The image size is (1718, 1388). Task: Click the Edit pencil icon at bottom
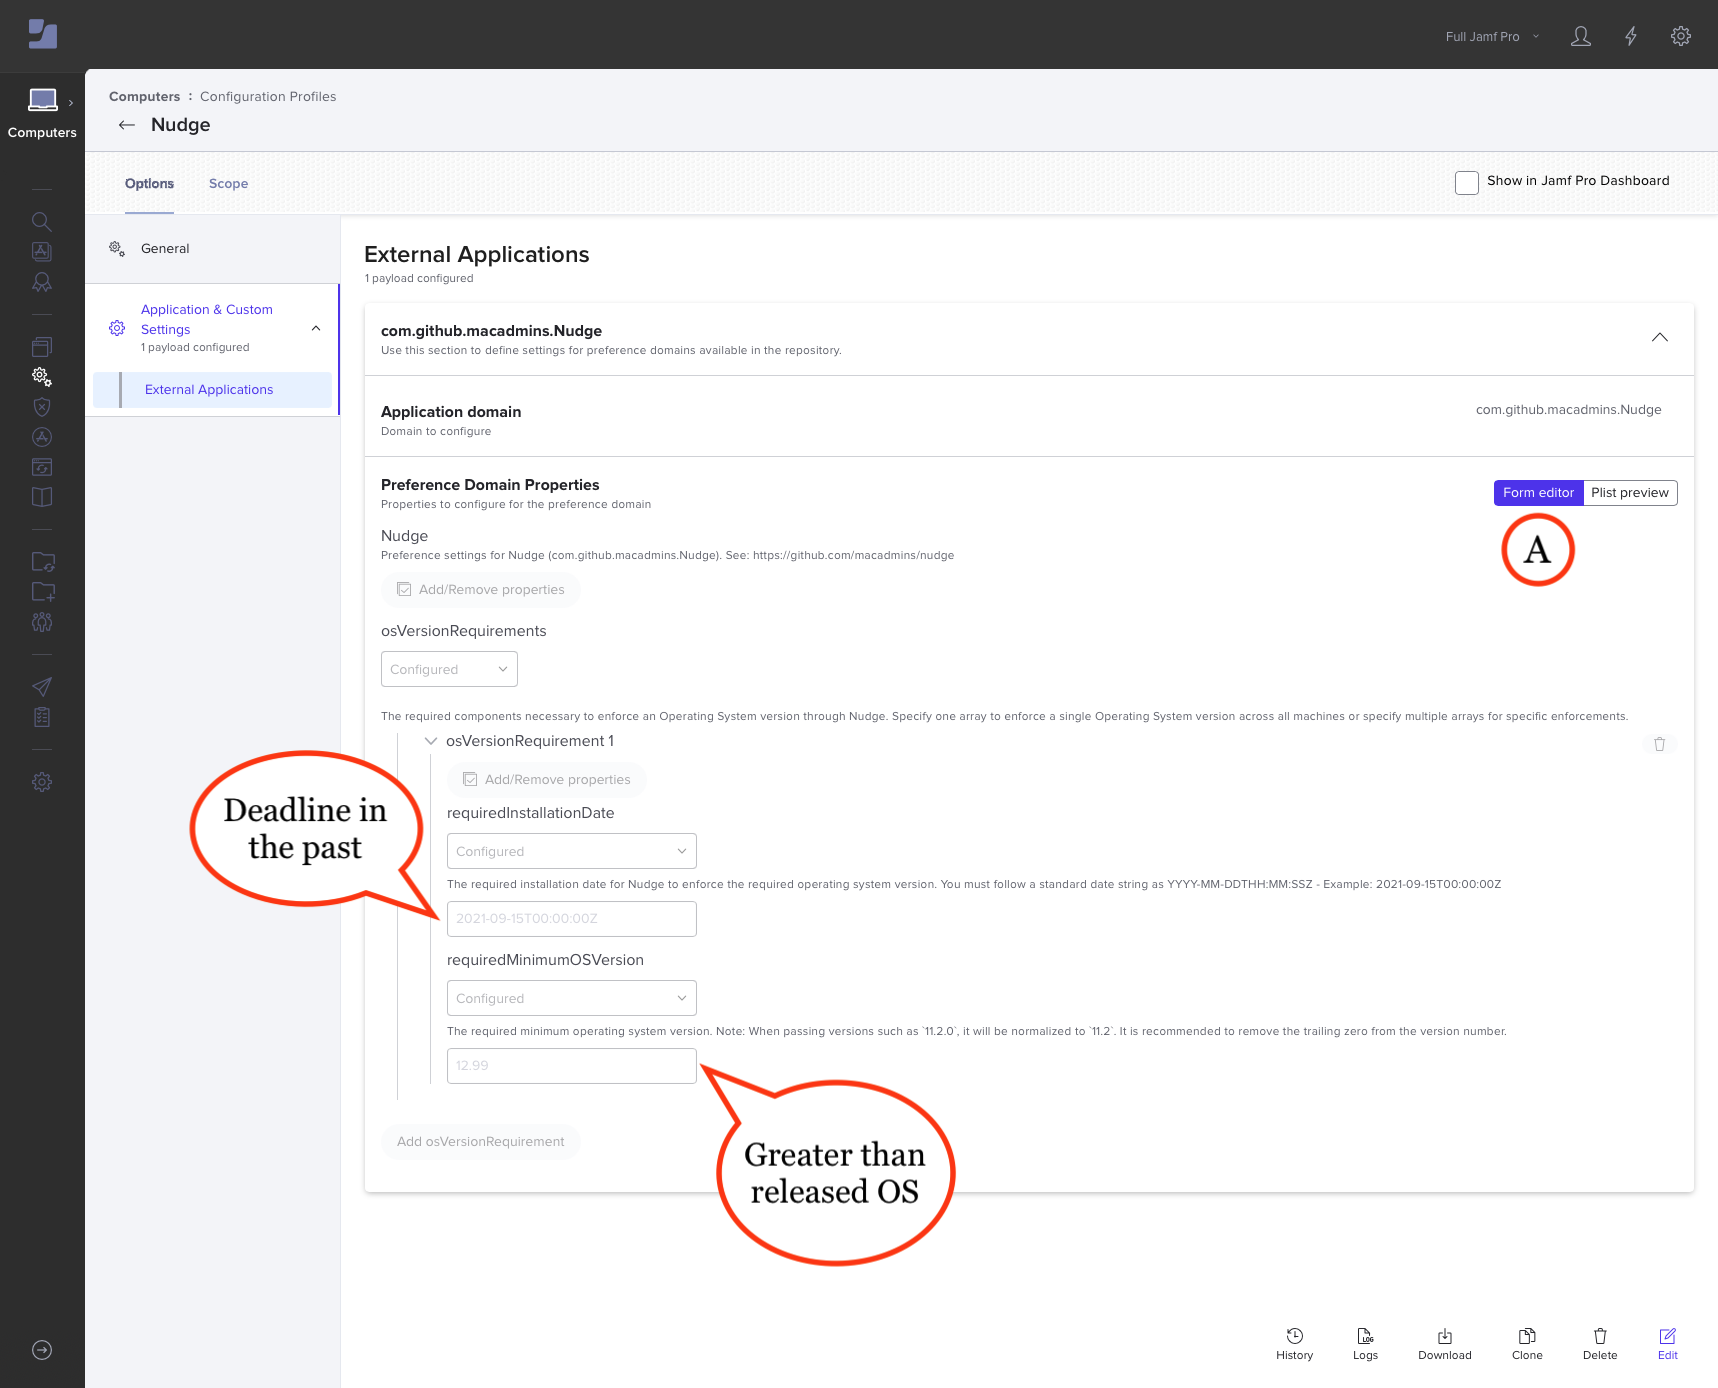[1668, 1336]
